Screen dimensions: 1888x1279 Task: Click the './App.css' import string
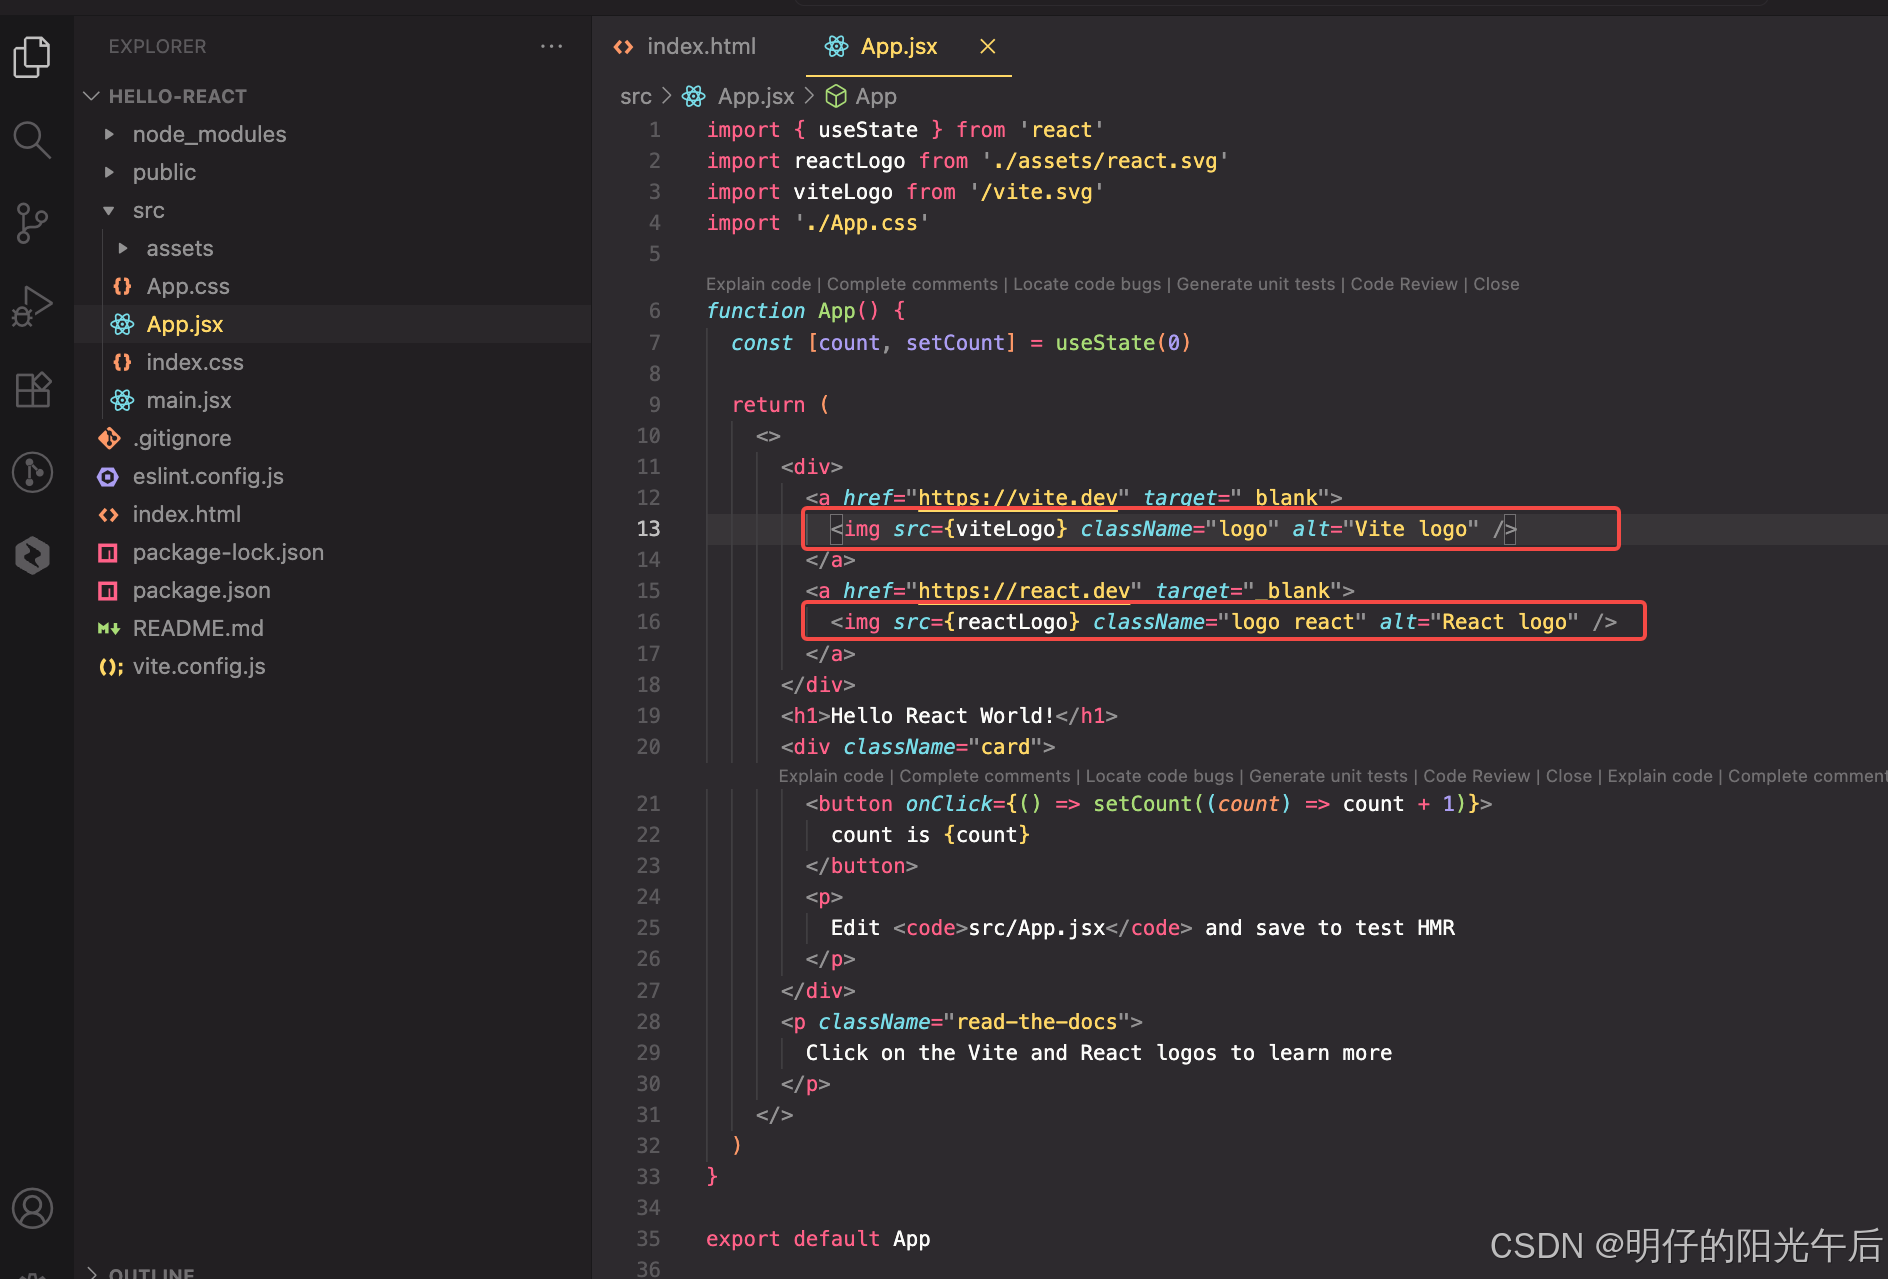(862, 223)
